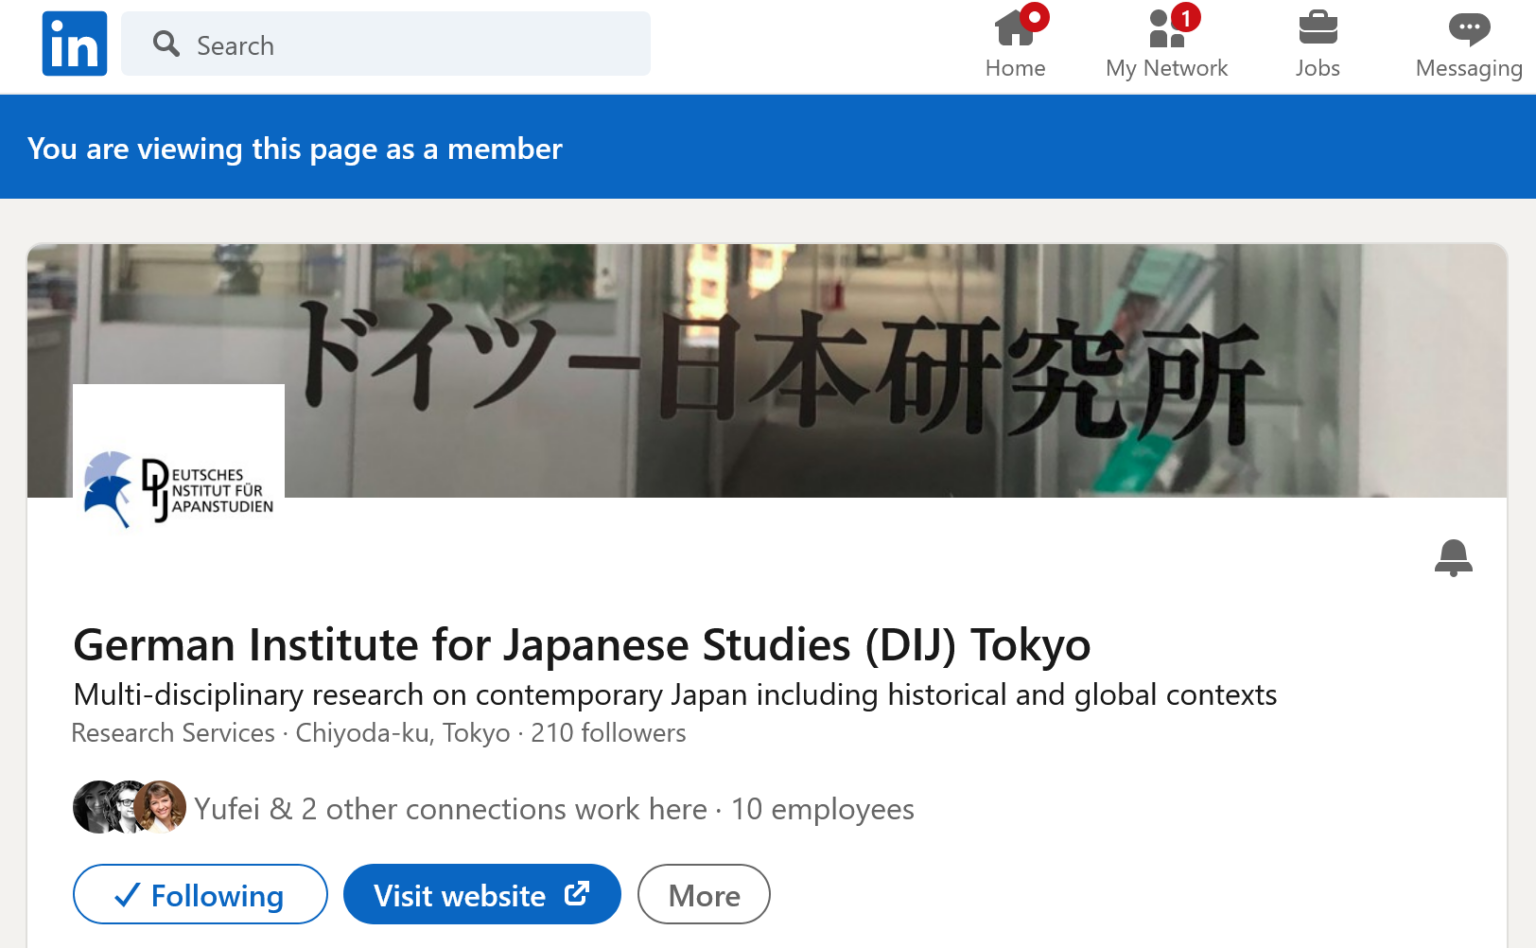This screenshot has height=948, width=1536.
Task: Go to My Network
Action: pyautogui.click(x=1166, y=44)
